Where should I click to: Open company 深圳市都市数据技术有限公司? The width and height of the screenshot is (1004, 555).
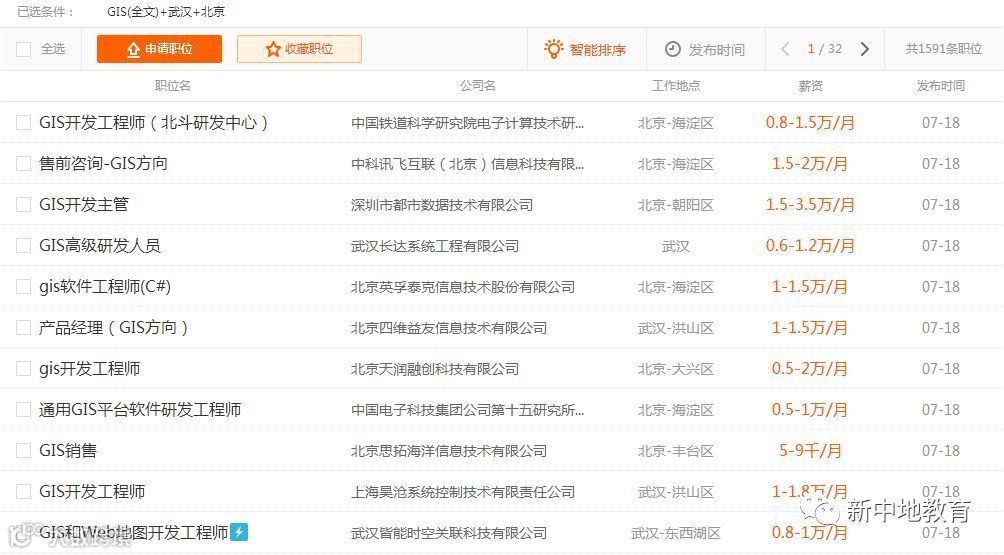pyautogui.click(x=442, y=205)
